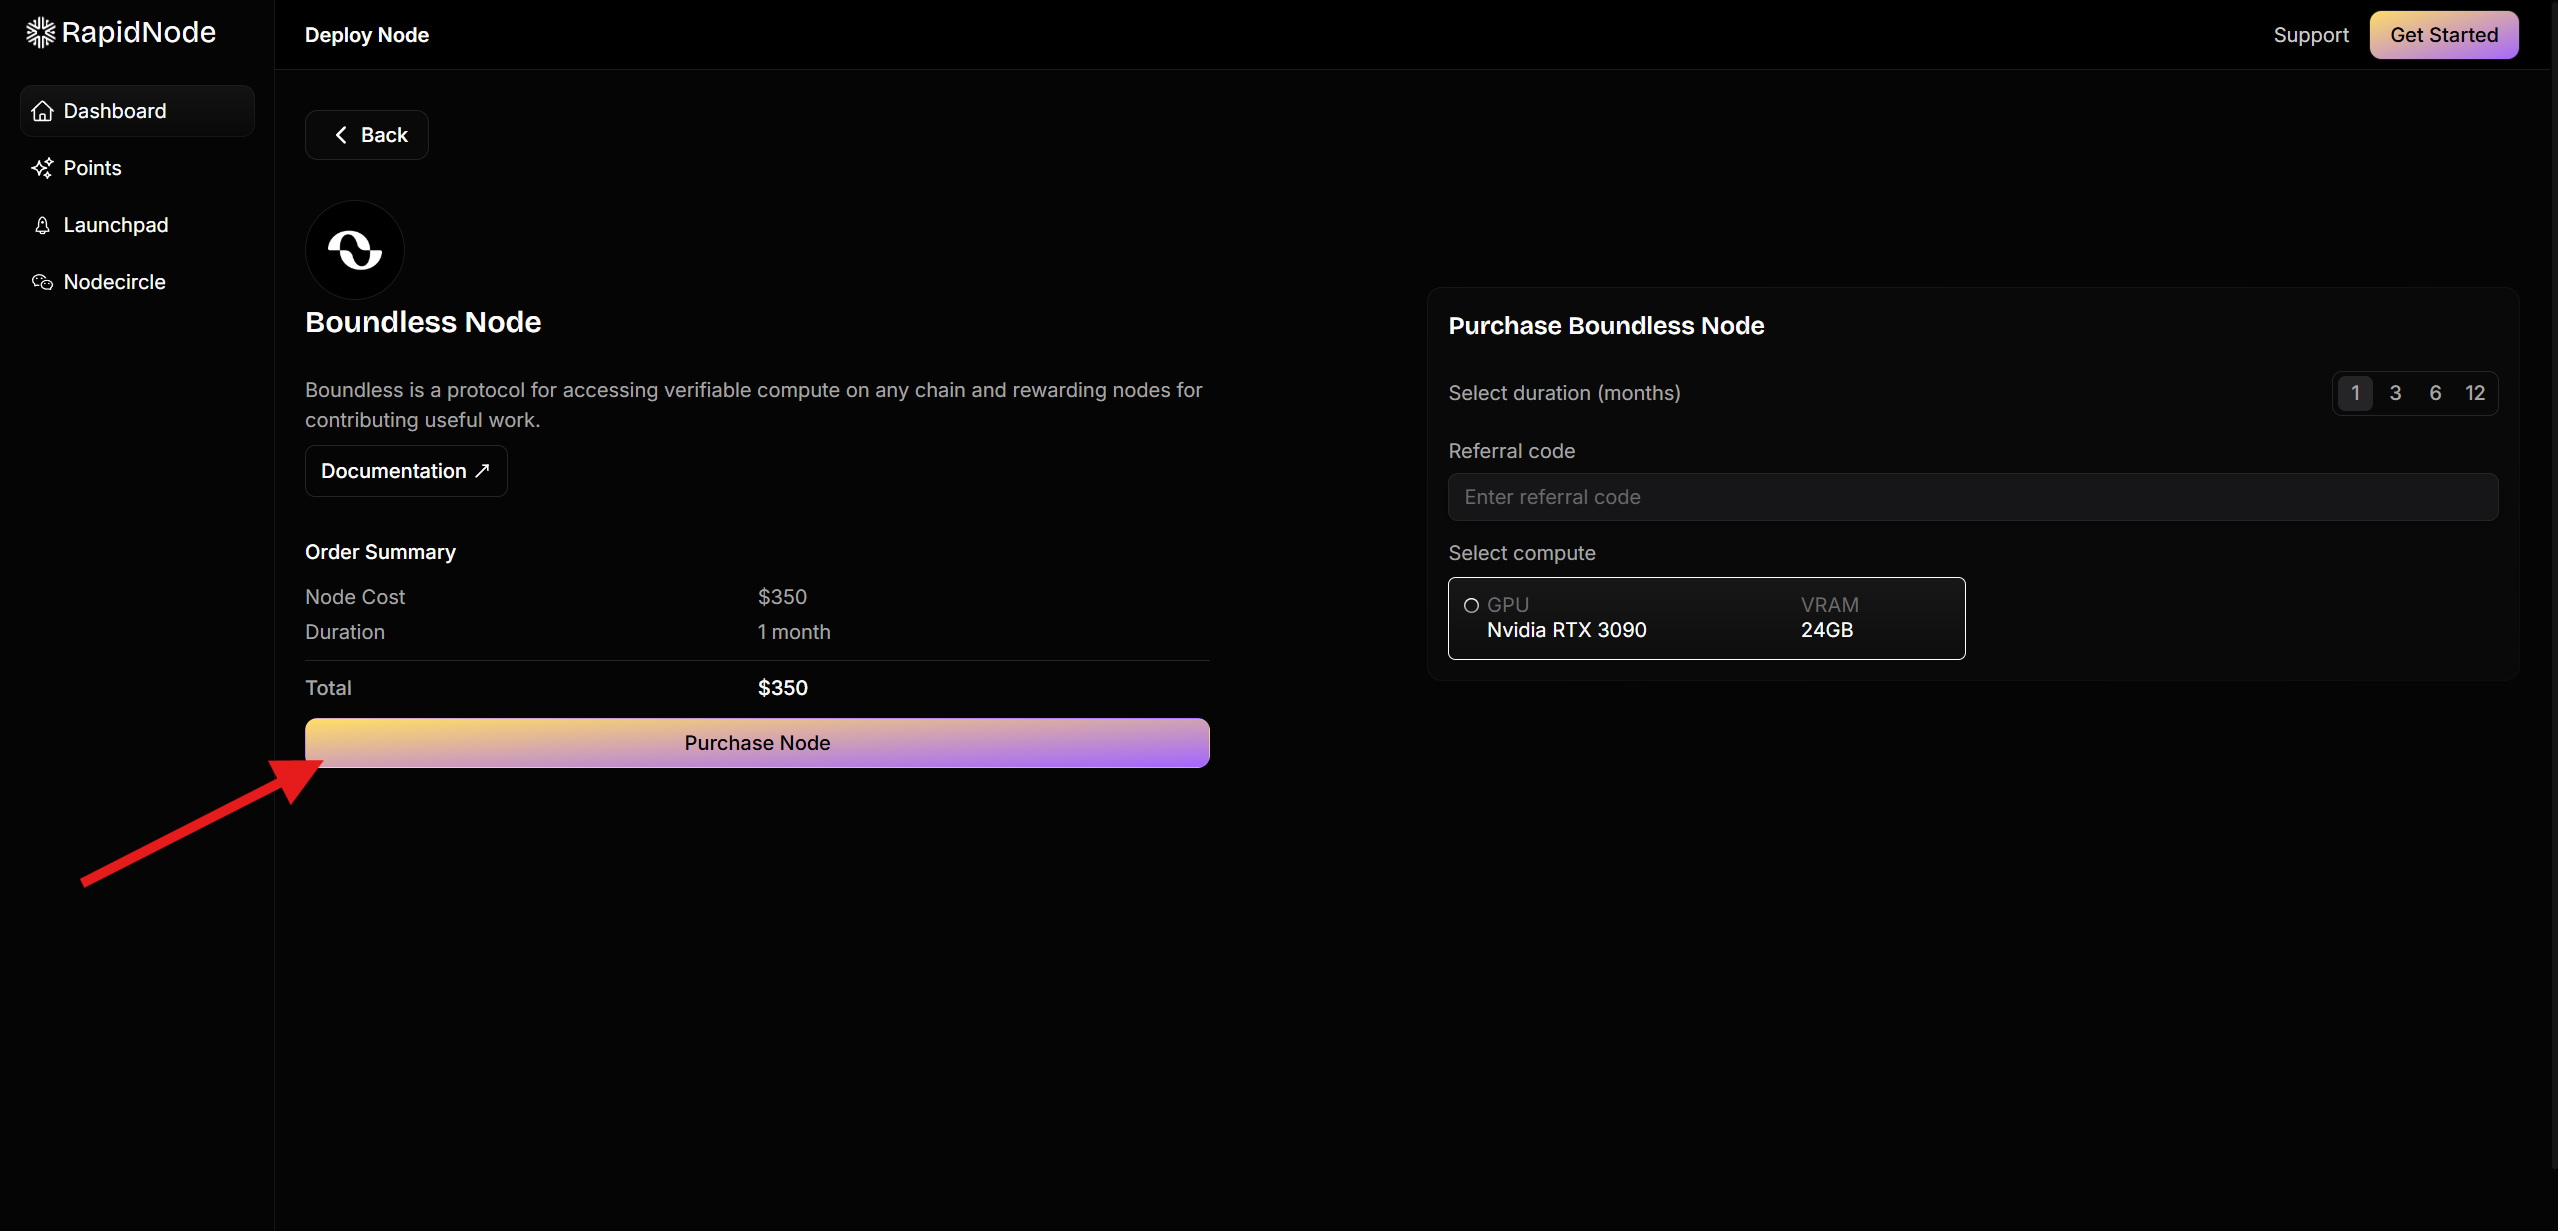This screenshot has height=1231, width=2558.
Task: Click the back chevron arrow icon
Action: pos(341,135)
